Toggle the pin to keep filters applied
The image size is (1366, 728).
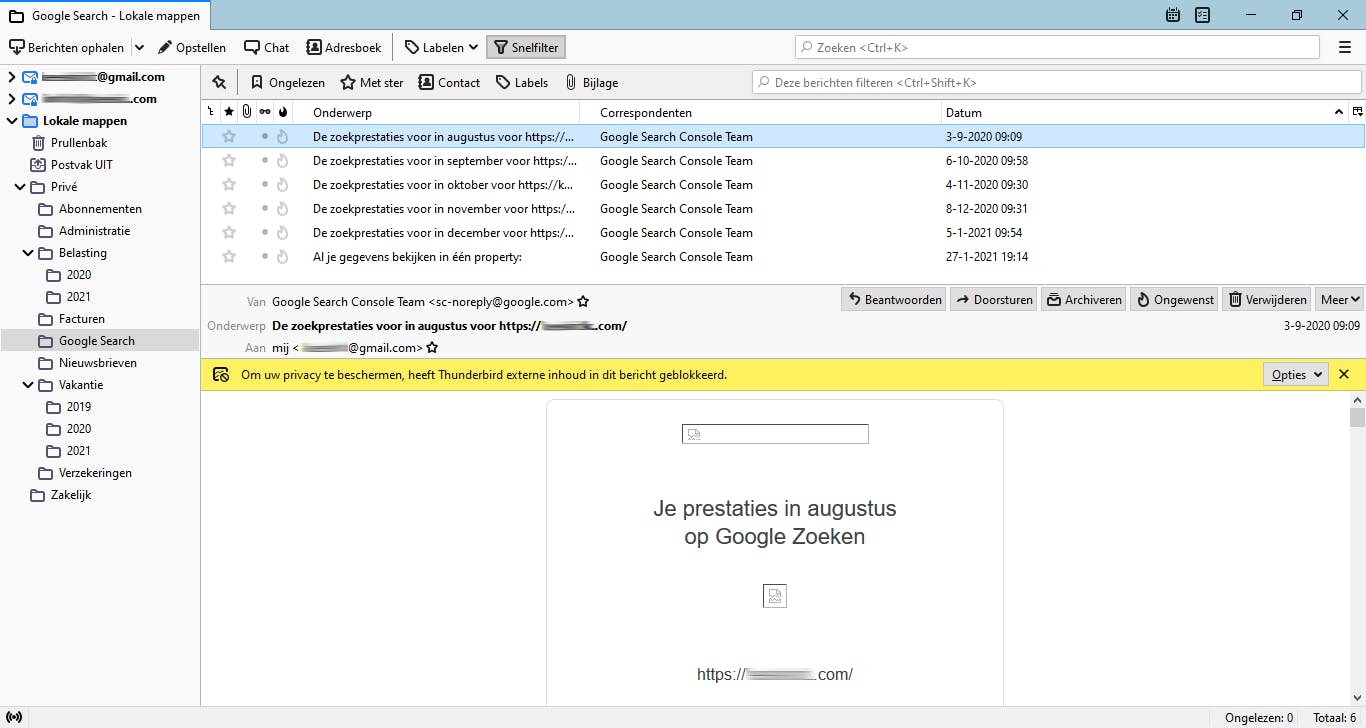pyautogui.click(x=219, y=82)
